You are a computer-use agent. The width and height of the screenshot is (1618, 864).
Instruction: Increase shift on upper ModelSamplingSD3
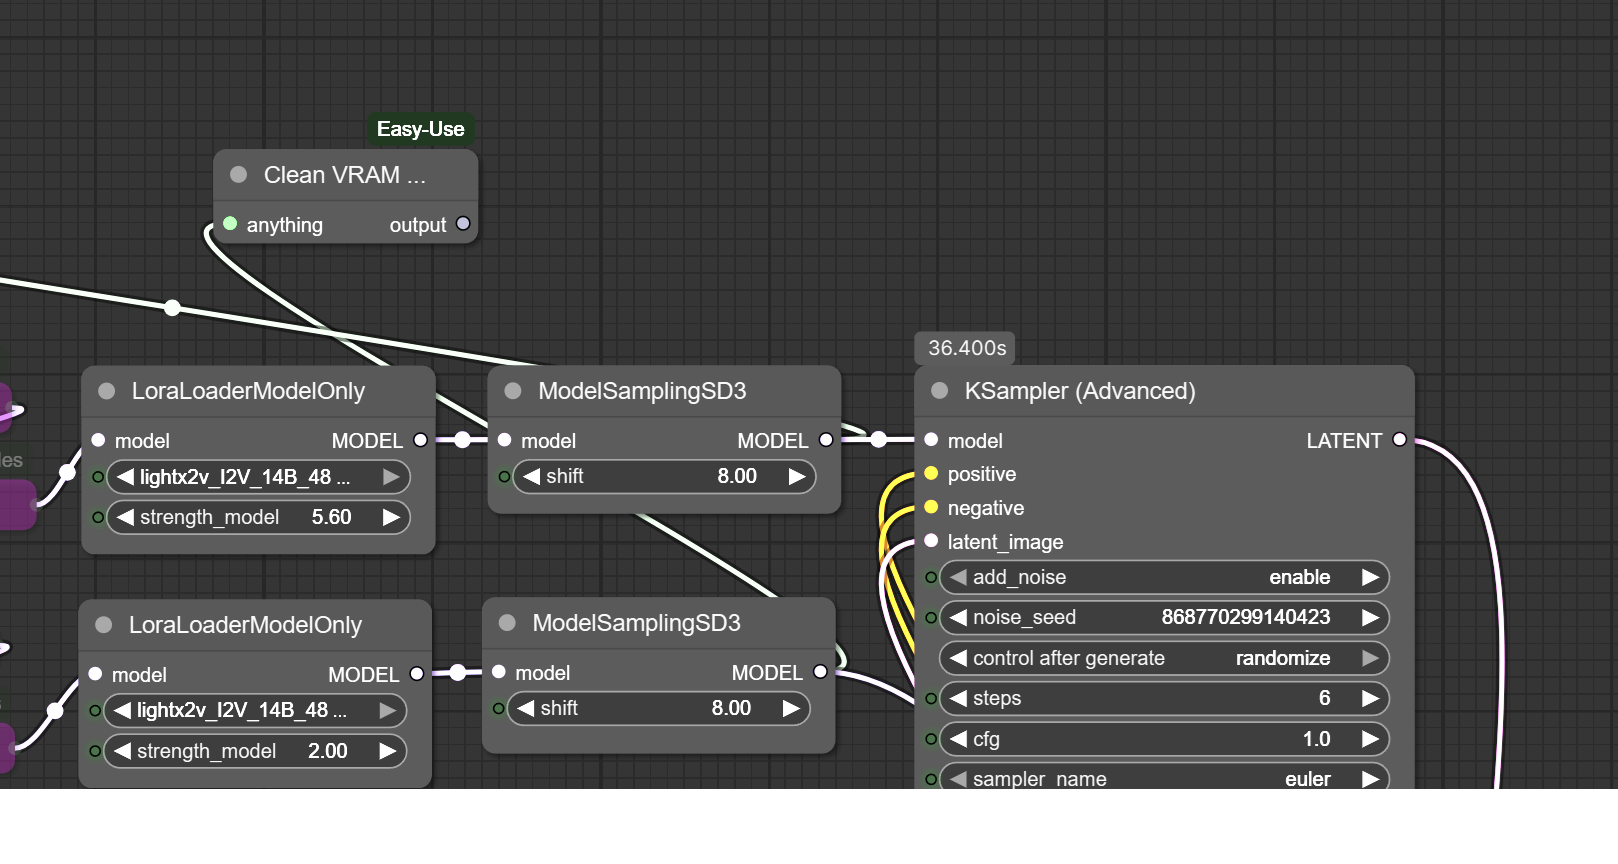(x=797, y=476)
